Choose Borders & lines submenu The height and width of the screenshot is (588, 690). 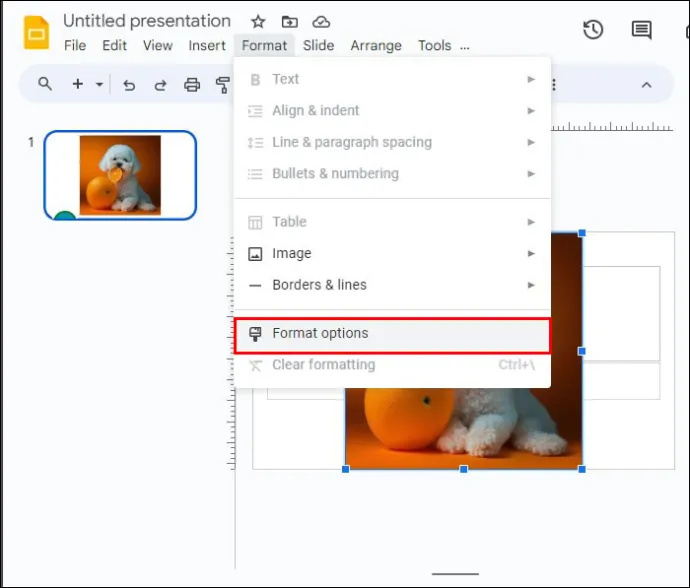(392, 285)
